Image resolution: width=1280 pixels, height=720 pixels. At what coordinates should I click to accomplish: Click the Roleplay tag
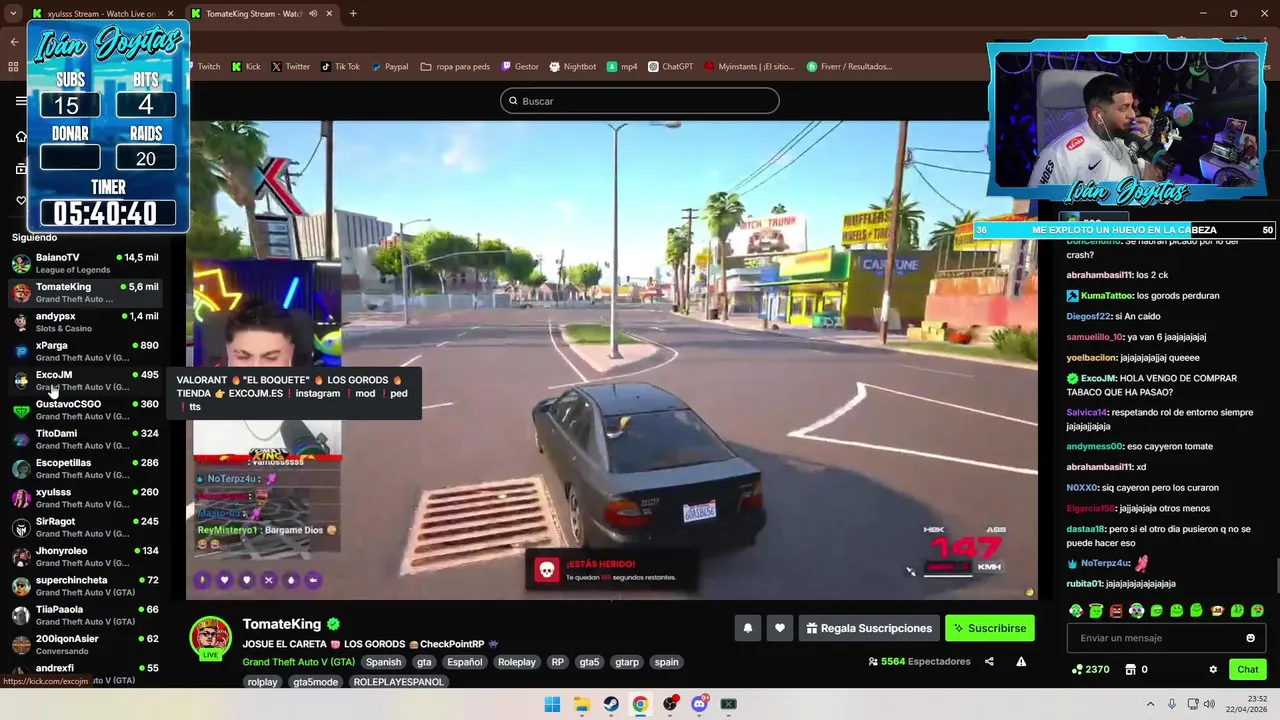point(517,662)
